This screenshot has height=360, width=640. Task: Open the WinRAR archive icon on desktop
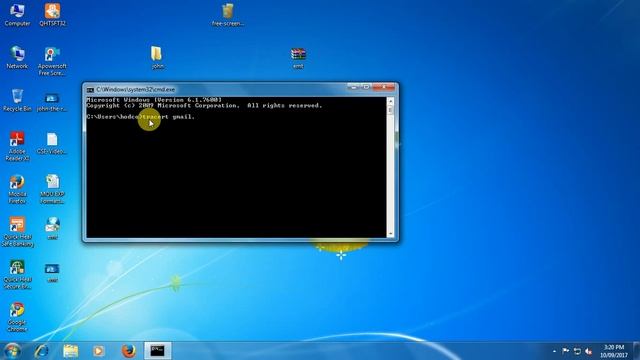tap(298, 58)
